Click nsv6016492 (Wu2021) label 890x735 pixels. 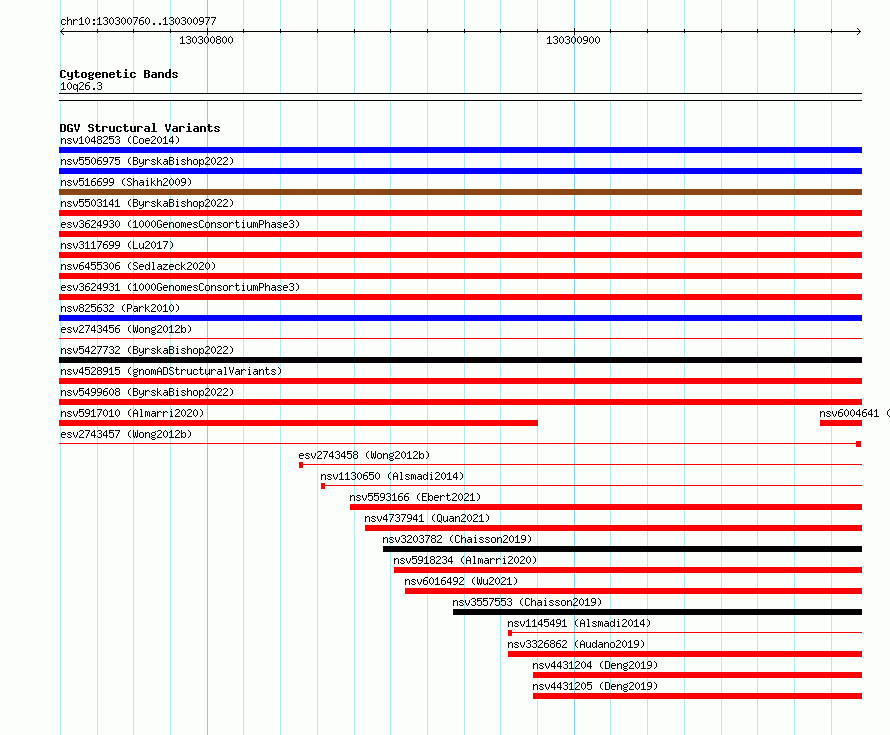tap(461, 581)
